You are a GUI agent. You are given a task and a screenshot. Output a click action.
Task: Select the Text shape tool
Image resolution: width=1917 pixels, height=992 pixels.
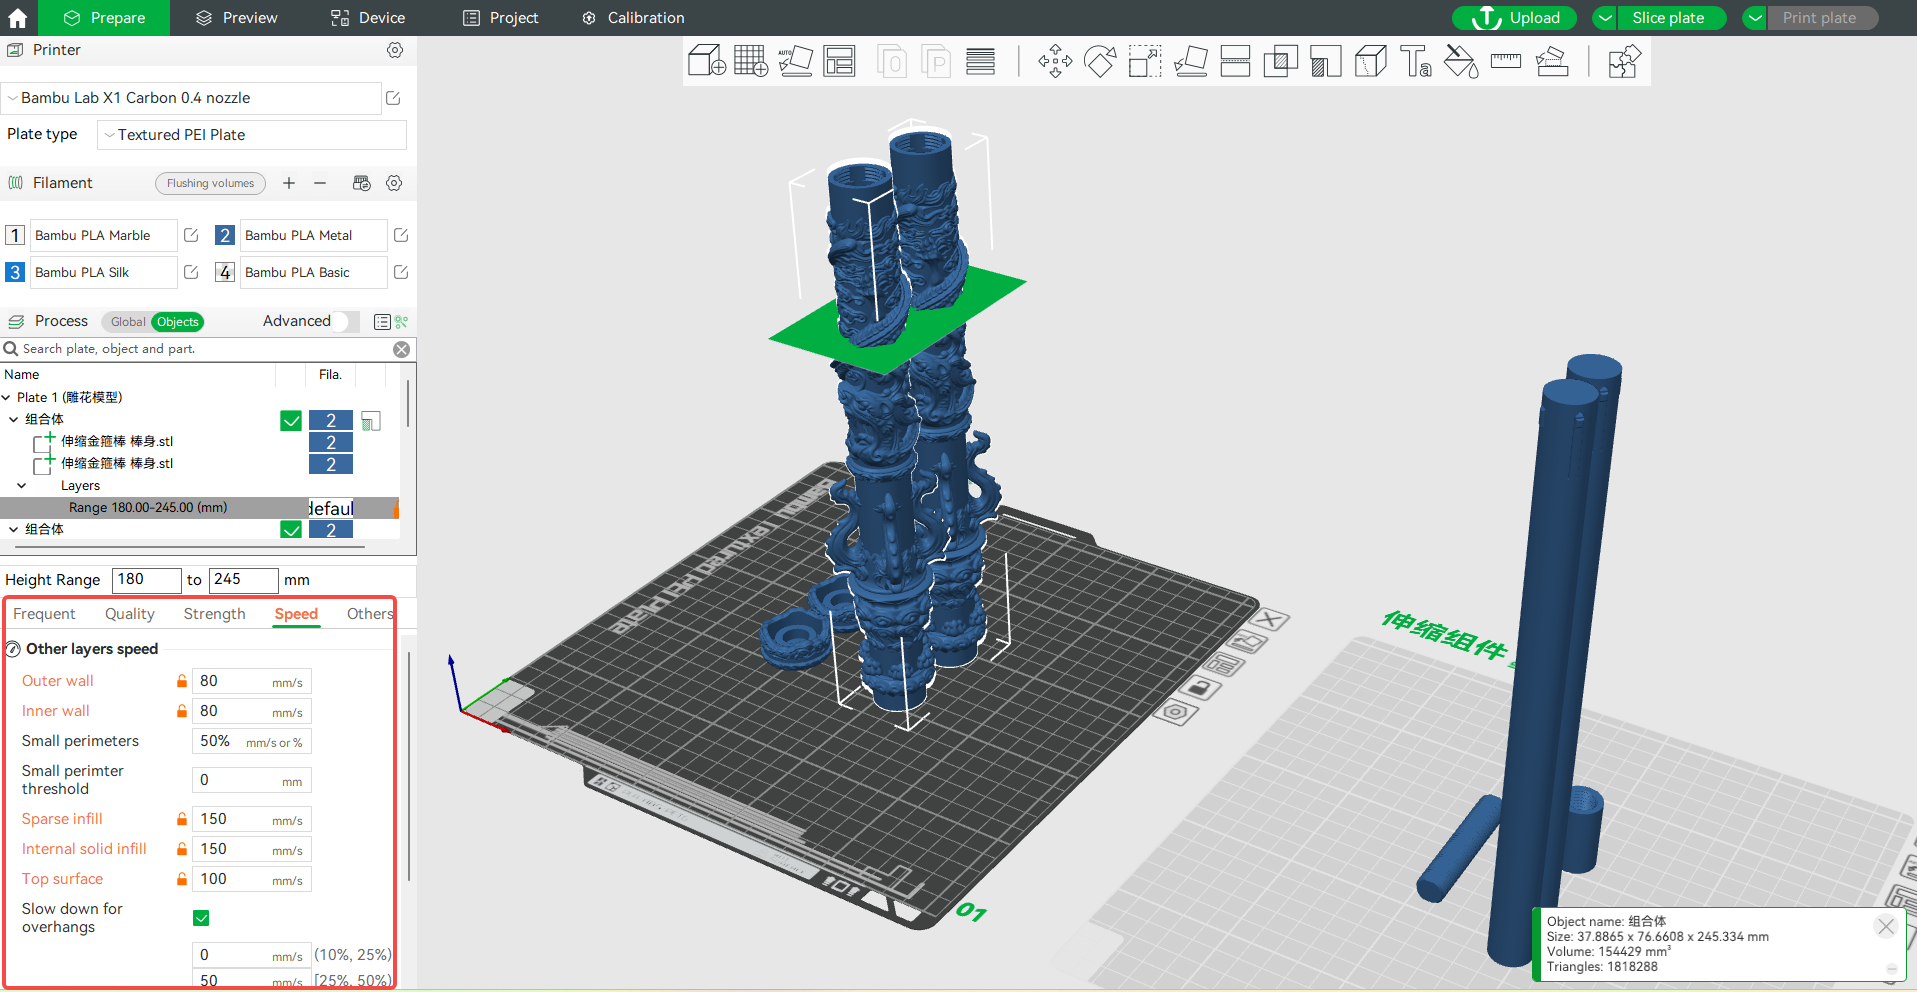coord(1415,61)
